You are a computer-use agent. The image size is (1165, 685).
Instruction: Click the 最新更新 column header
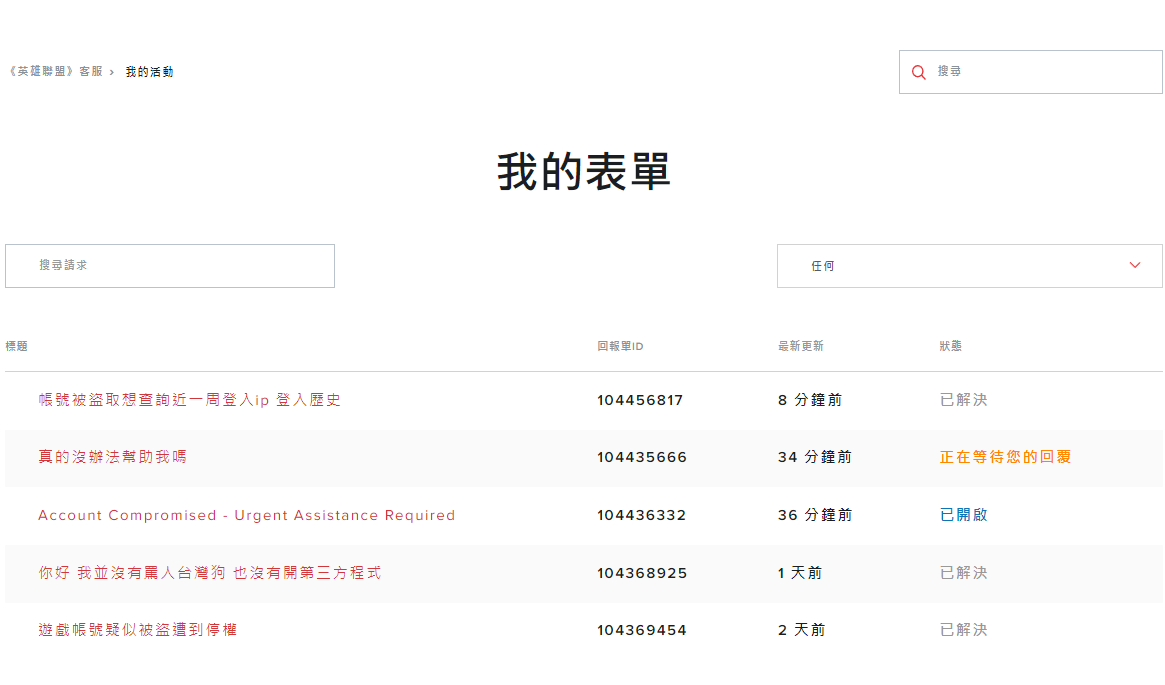(x=800, y=346)
